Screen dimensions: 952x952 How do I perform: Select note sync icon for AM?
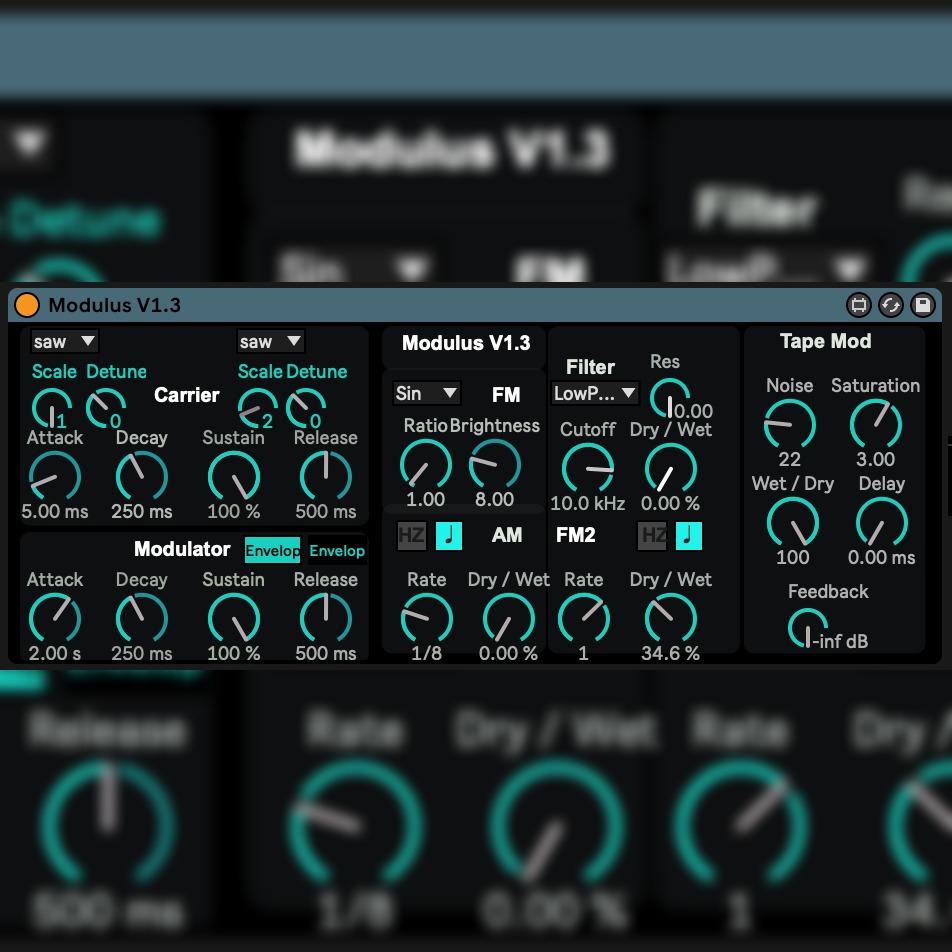tap(449, 536)
